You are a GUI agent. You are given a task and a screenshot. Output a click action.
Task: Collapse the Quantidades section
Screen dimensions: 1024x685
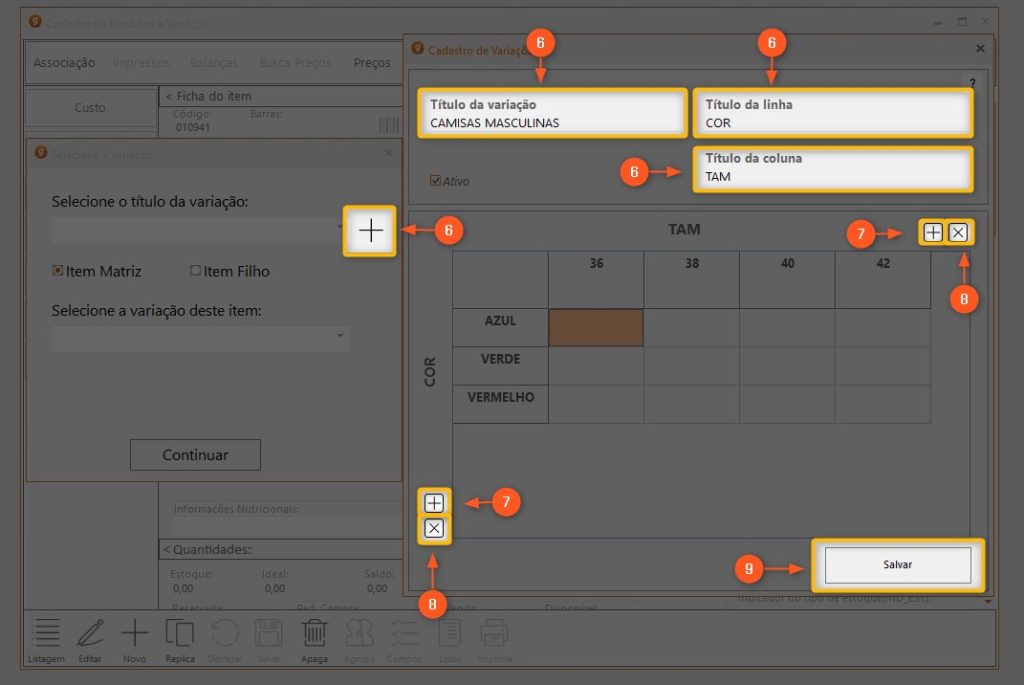(167, 549)
